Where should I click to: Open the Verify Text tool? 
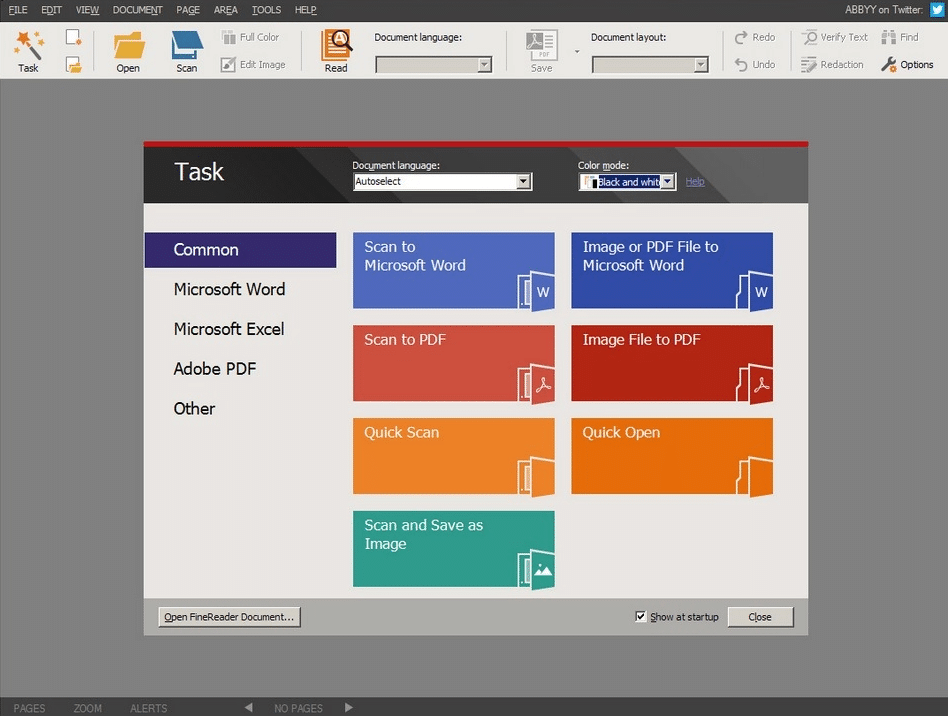835,37
